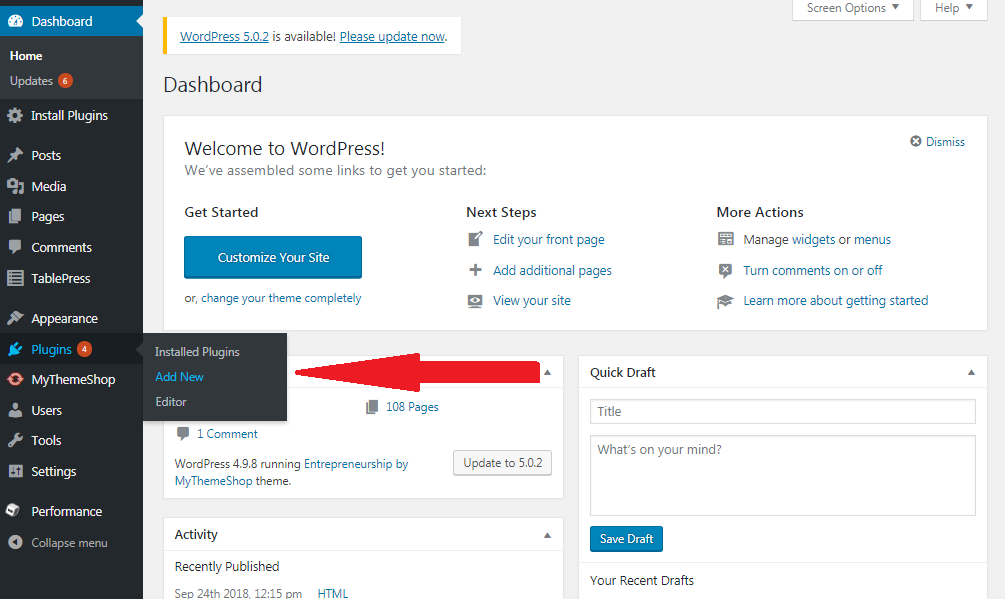Click the Tools wrench icon

15,440
